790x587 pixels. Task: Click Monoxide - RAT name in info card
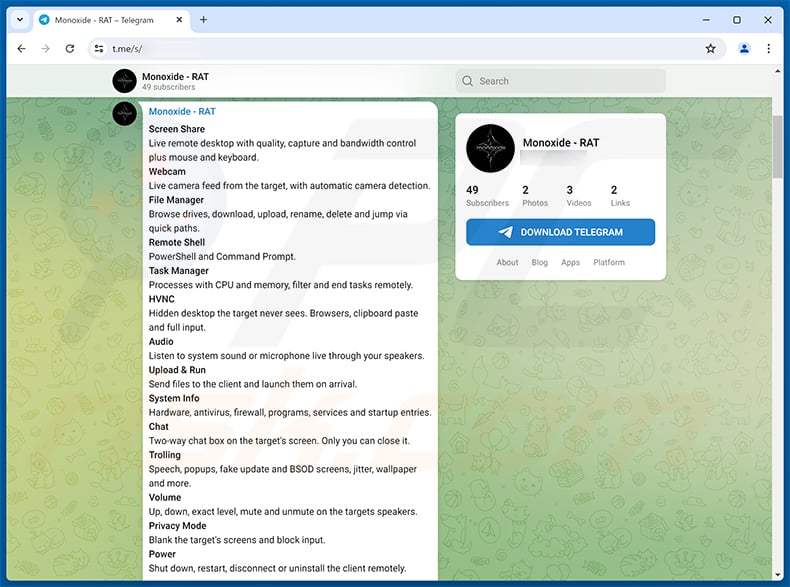click(561, 143)
